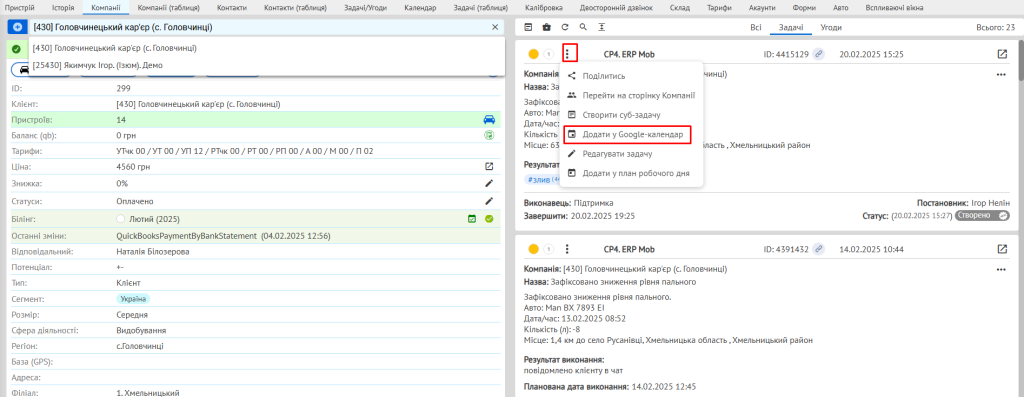Click the #злив hashtag tag
Image resolution: width=1024 pixels, height=397 pixels.
click(541, 179)
